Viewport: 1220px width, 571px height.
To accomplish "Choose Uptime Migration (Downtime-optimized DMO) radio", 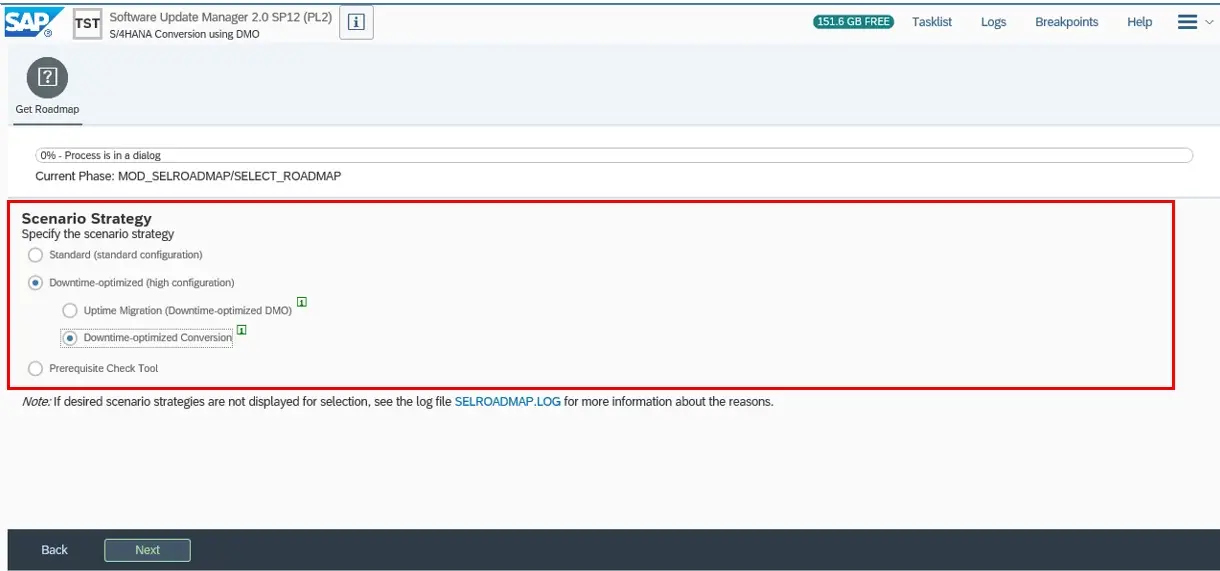I will [x=70, y=311].
